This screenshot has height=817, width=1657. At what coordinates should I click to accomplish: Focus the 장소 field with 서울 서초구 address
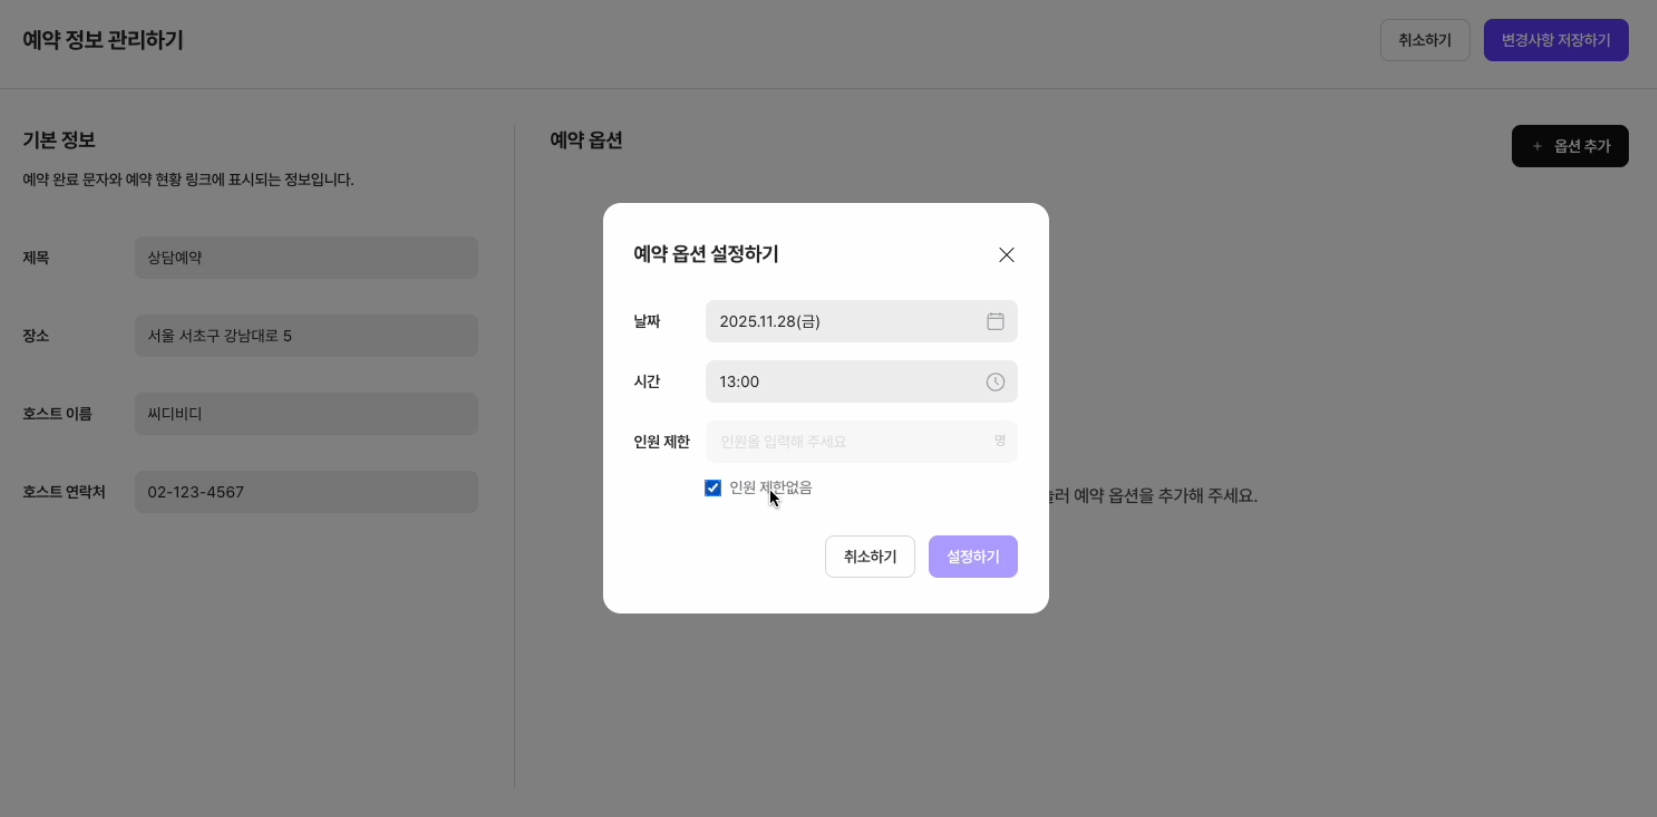click(x=306, y=336)
